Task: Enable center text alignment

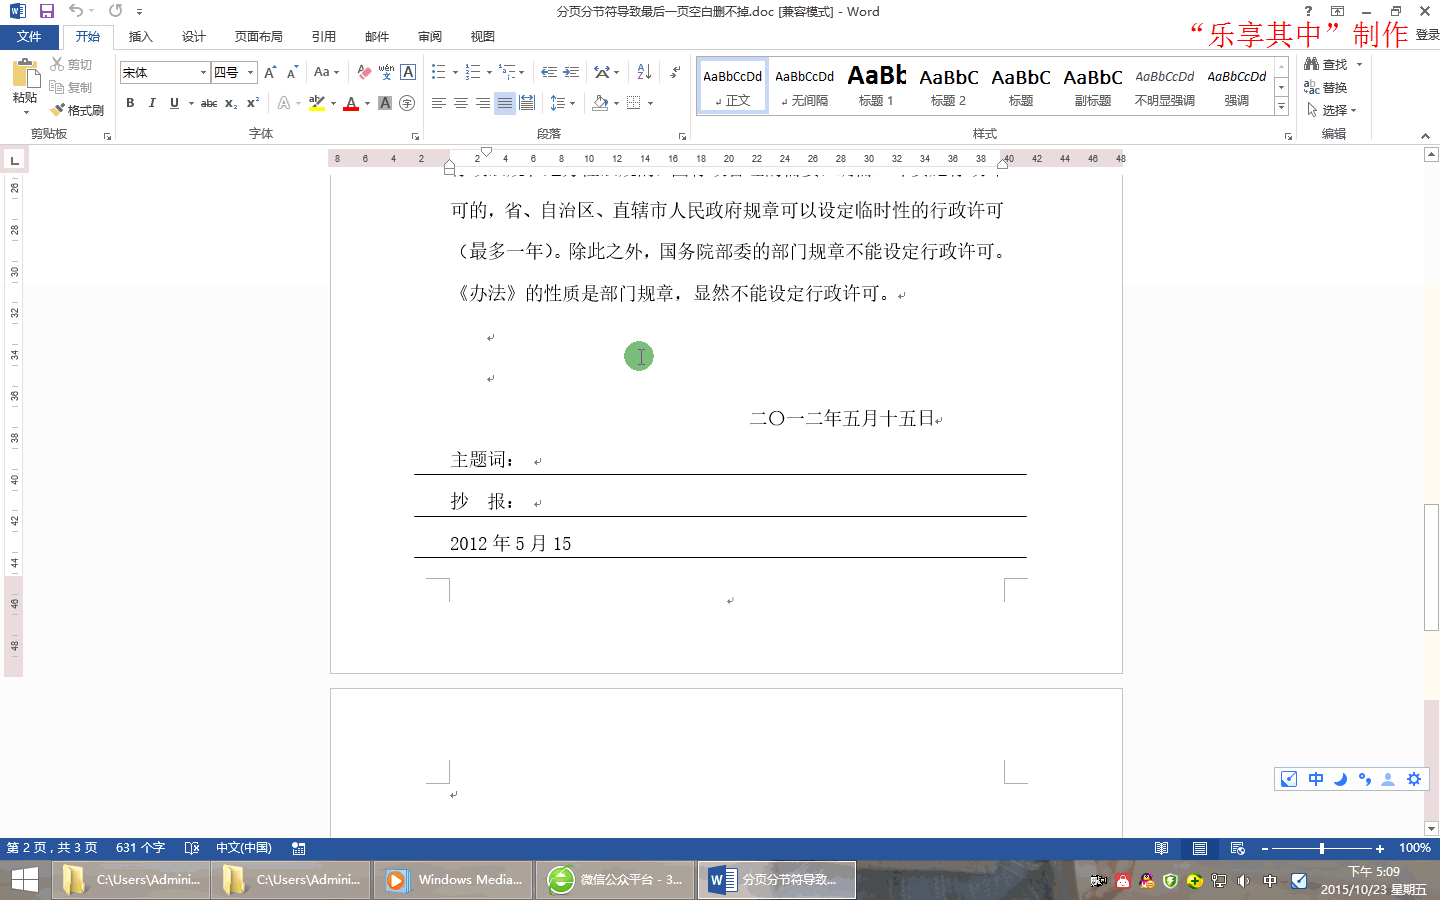Action: (x=459, y=102)
